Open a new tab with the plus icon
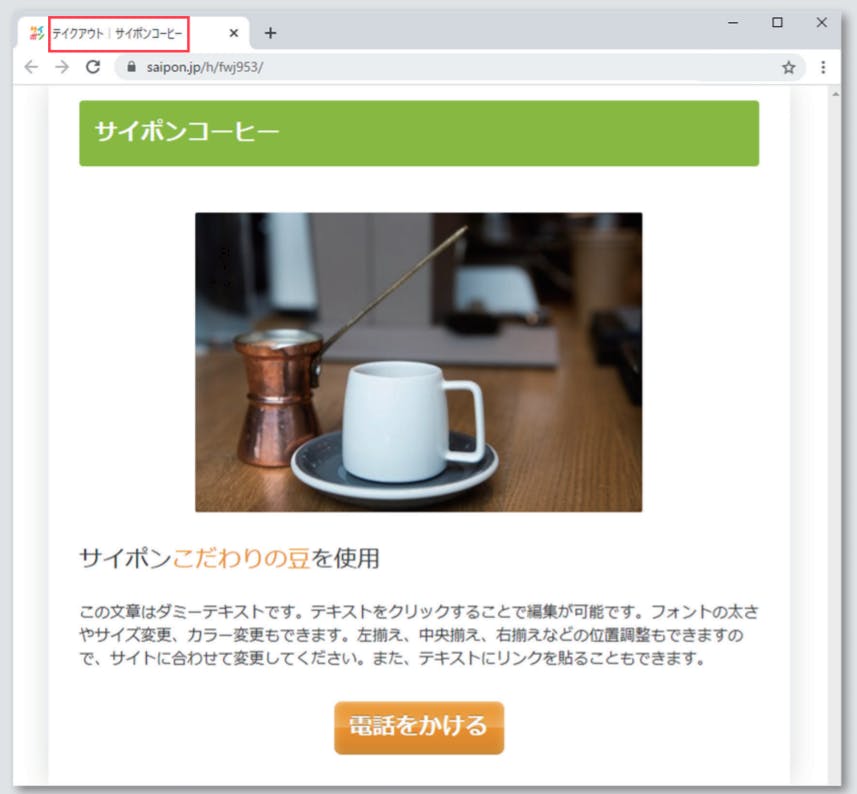 (x=270, y=32)
